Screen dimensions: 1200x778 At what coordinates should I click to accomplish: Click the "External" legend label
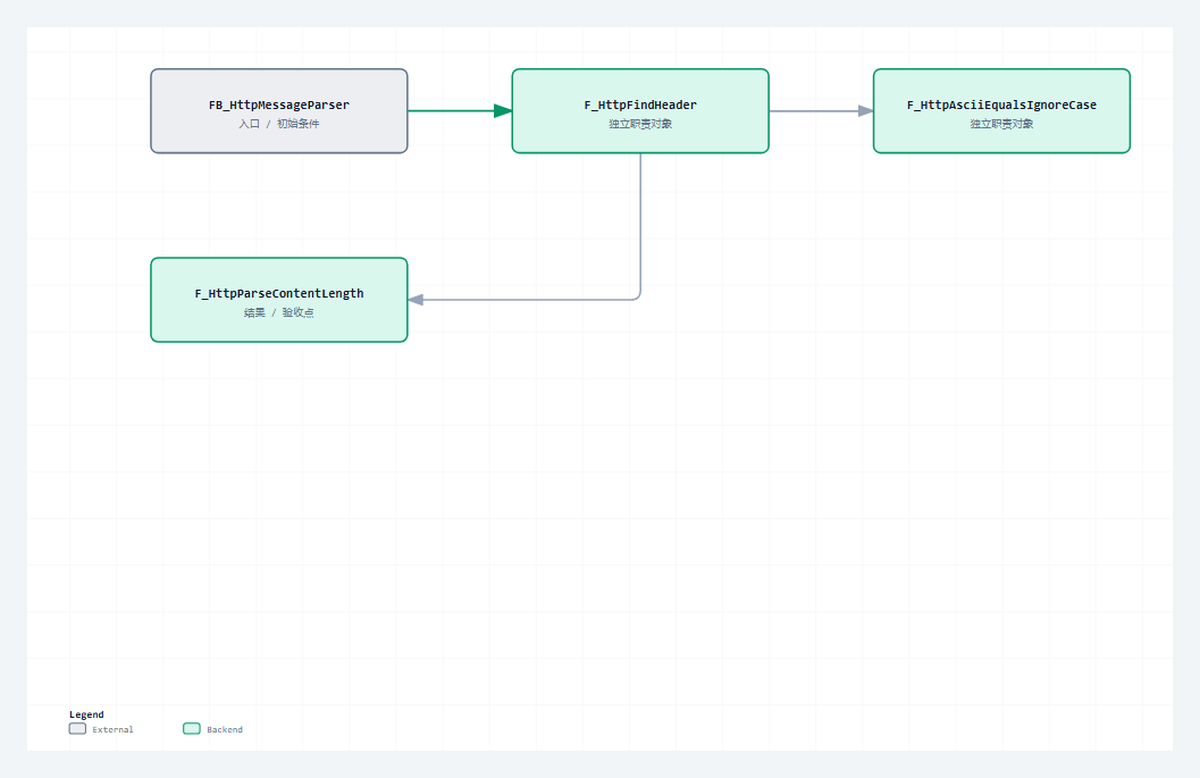[x=113, y=730]
